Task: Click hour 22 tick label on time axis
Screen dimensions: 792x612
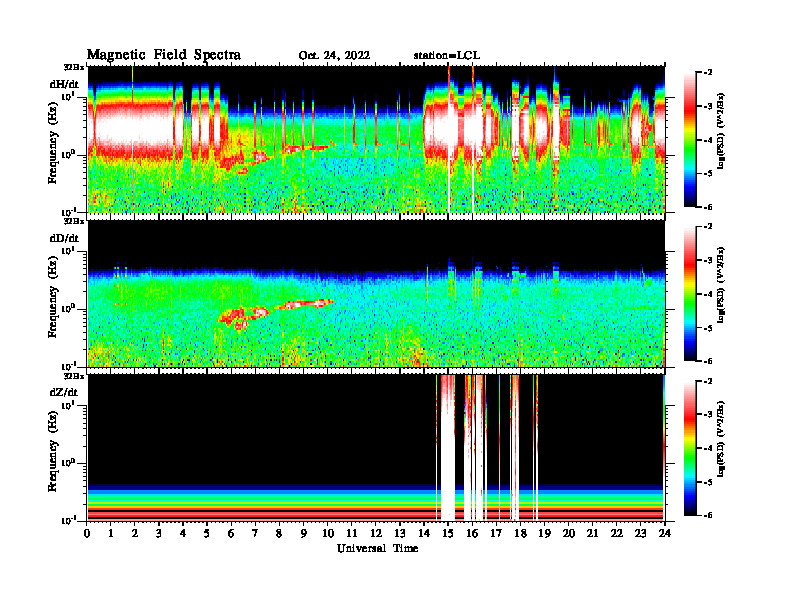Action: point(616,534)
